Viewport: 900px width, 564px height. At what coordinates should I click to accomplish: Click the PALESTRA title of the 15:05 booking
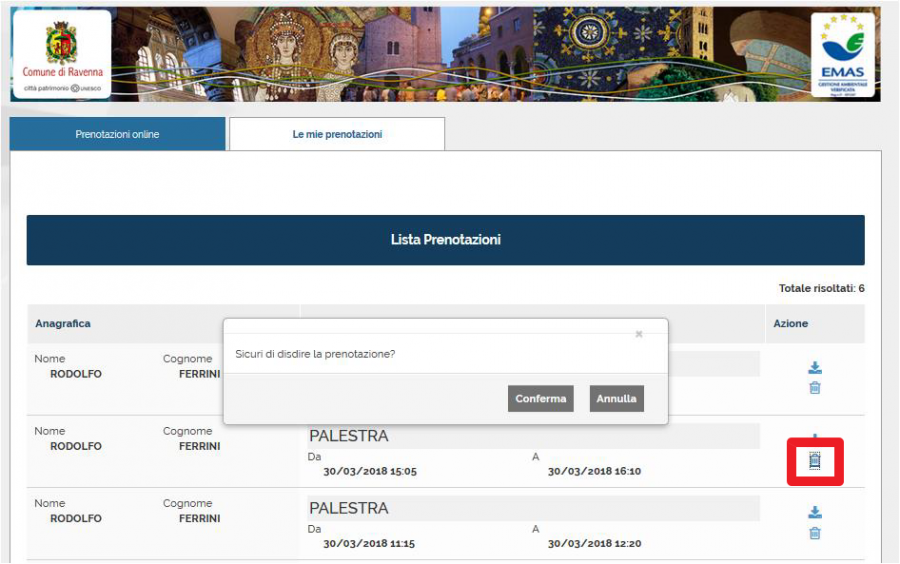(x=349, y=436)
